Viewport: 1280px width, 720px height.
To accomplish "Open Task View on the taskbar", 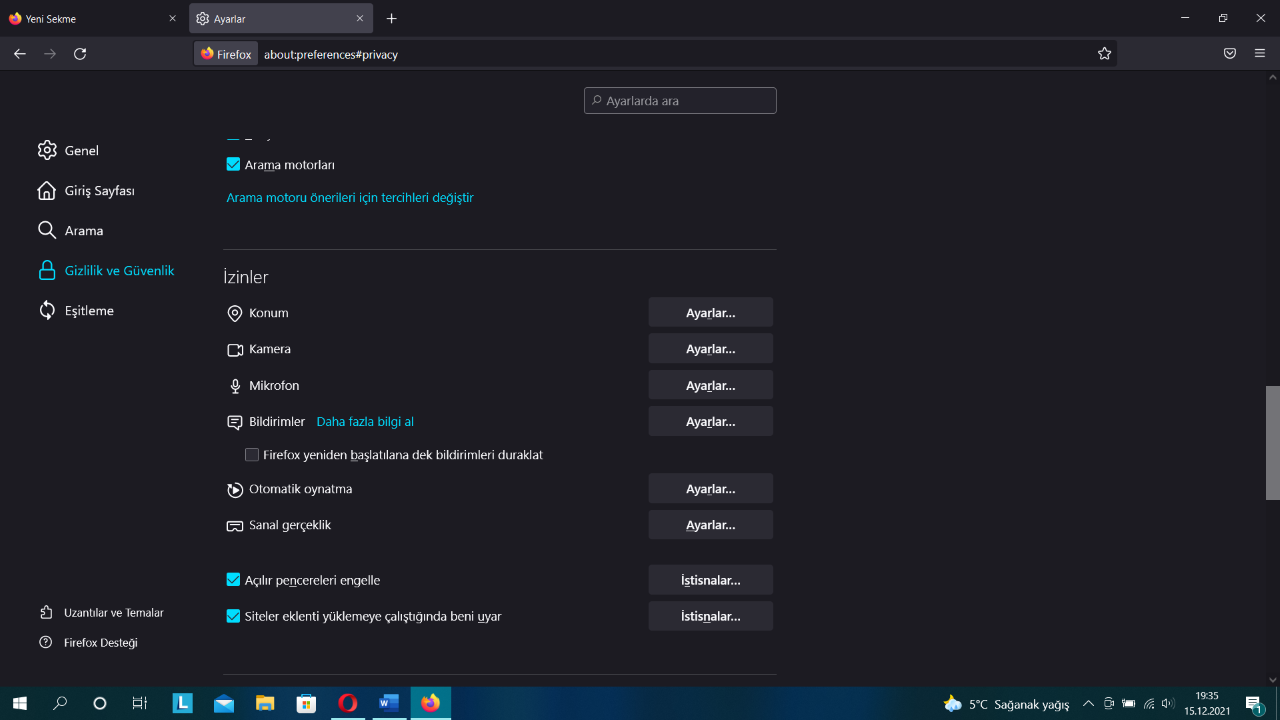I will point(140,703).
